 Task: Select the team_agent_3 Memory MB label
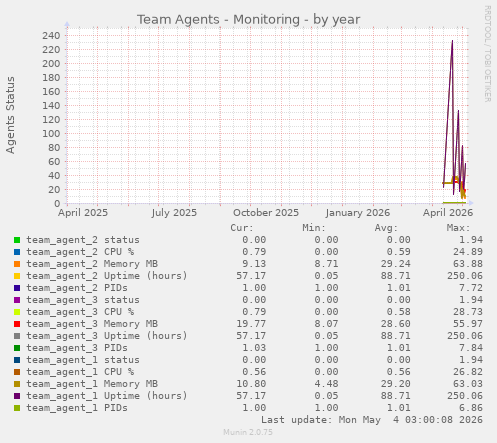pyautogui.click(x=92, y=324)
